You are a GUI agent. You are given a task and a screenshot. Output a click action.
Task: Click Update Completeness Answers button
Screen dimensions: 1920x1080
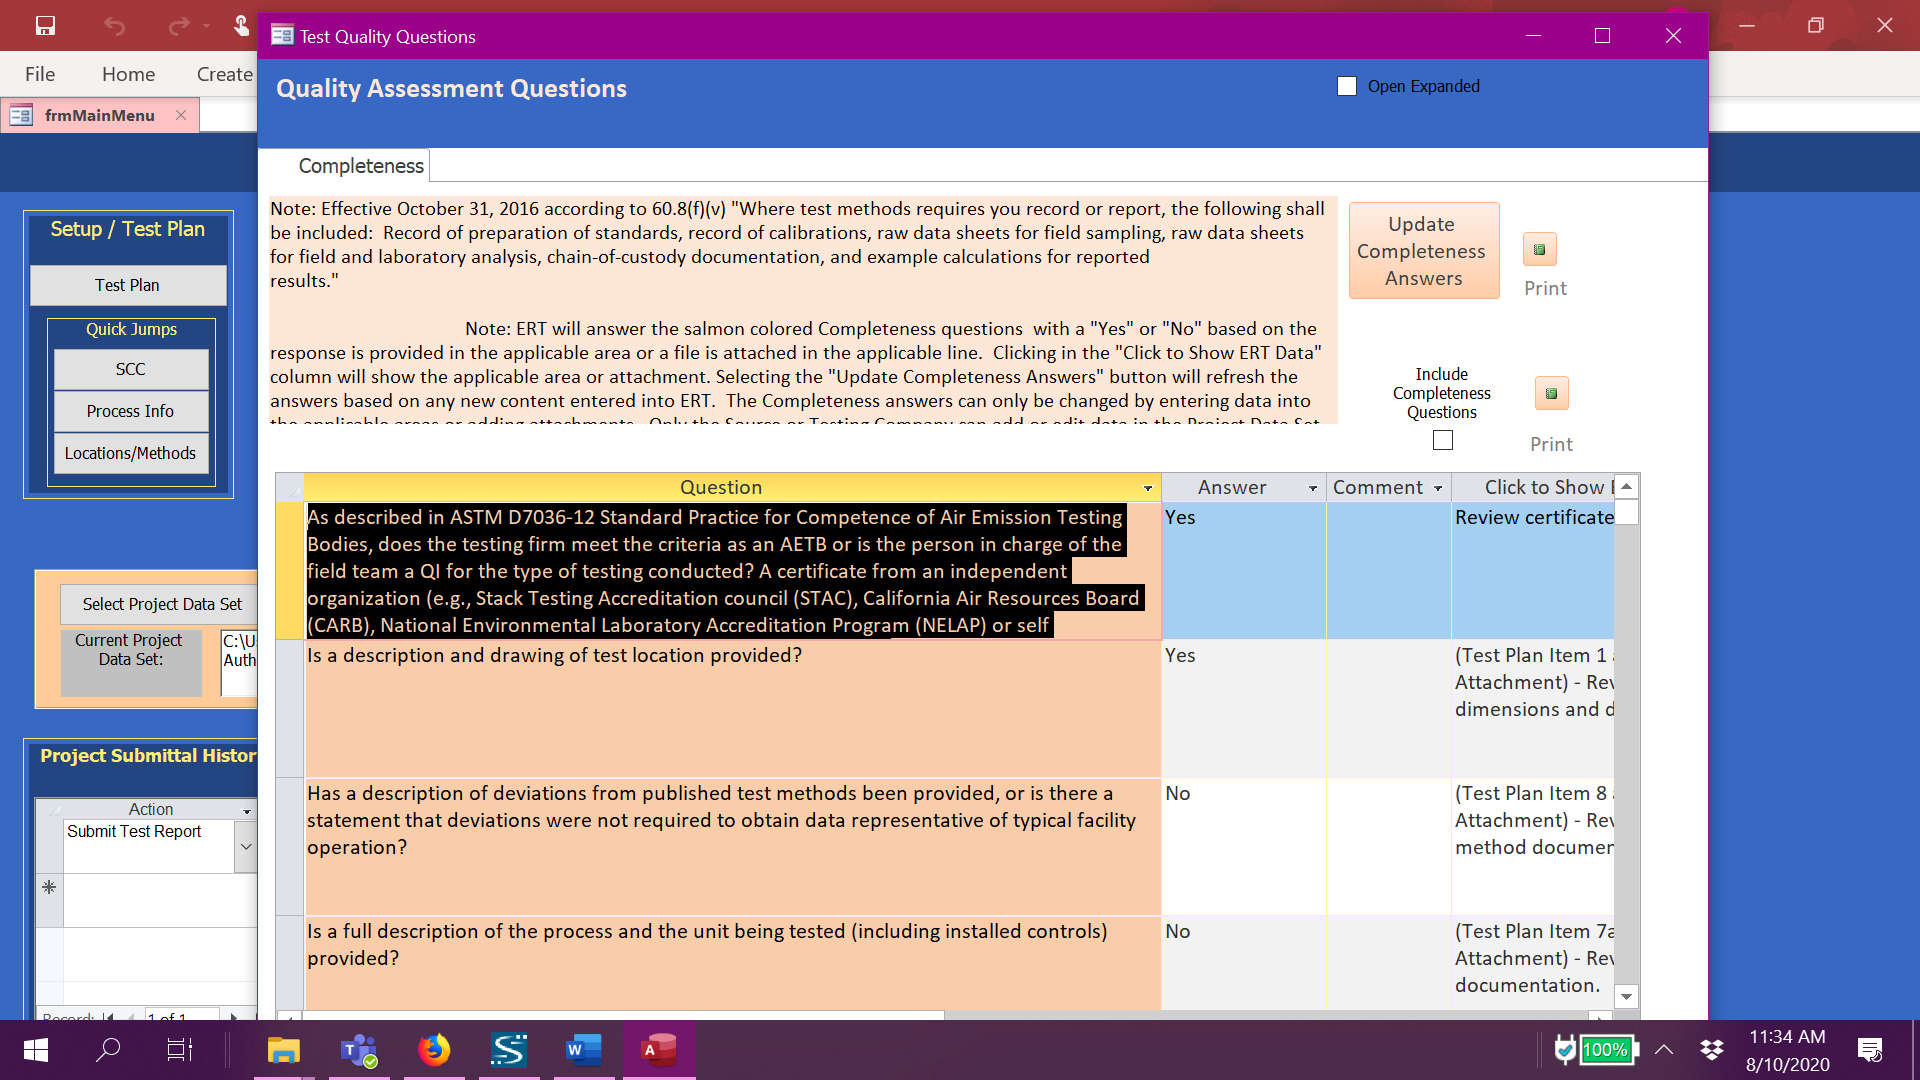1423,251
